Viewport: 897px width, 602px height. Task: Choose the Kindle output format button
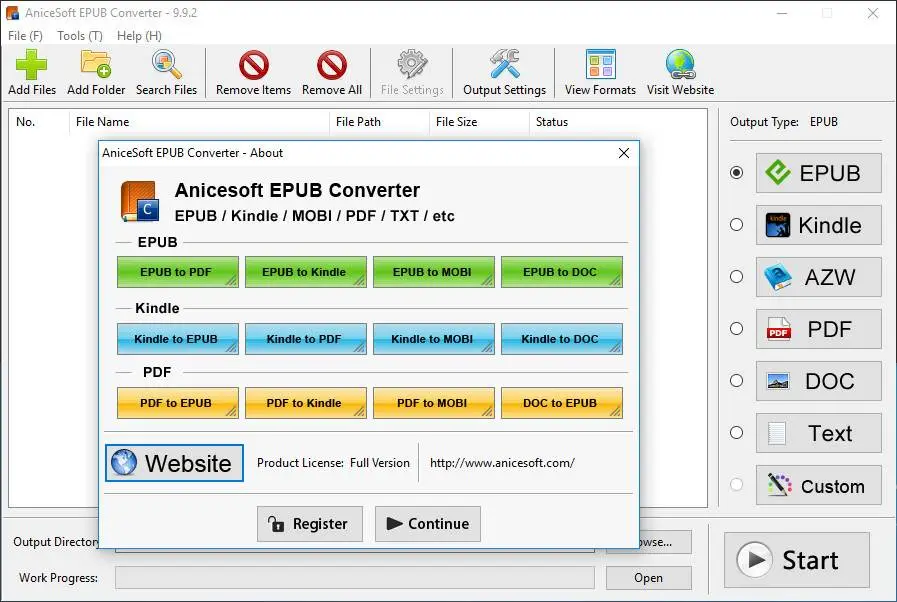coord(819,225)
